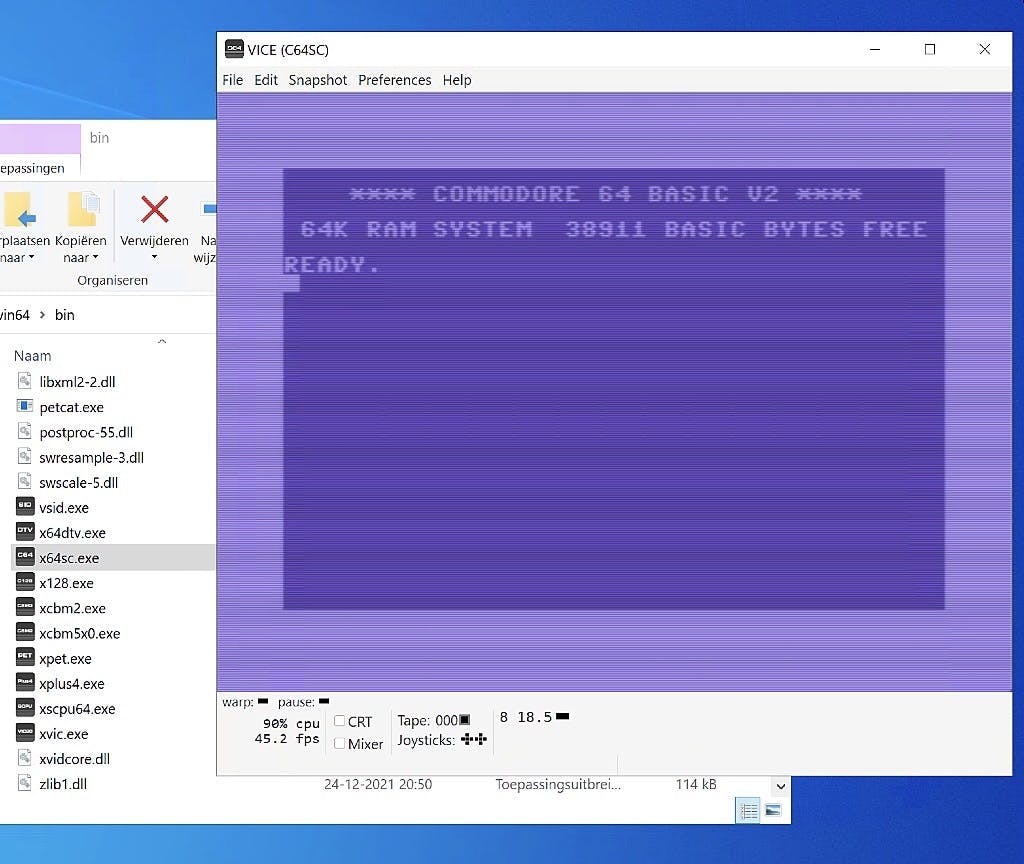Expand the breadcrumb chevron before bin
Image resolution: width=1024 pixels, height=864 pixels.
pyautogui.click(x=42, y=315)
